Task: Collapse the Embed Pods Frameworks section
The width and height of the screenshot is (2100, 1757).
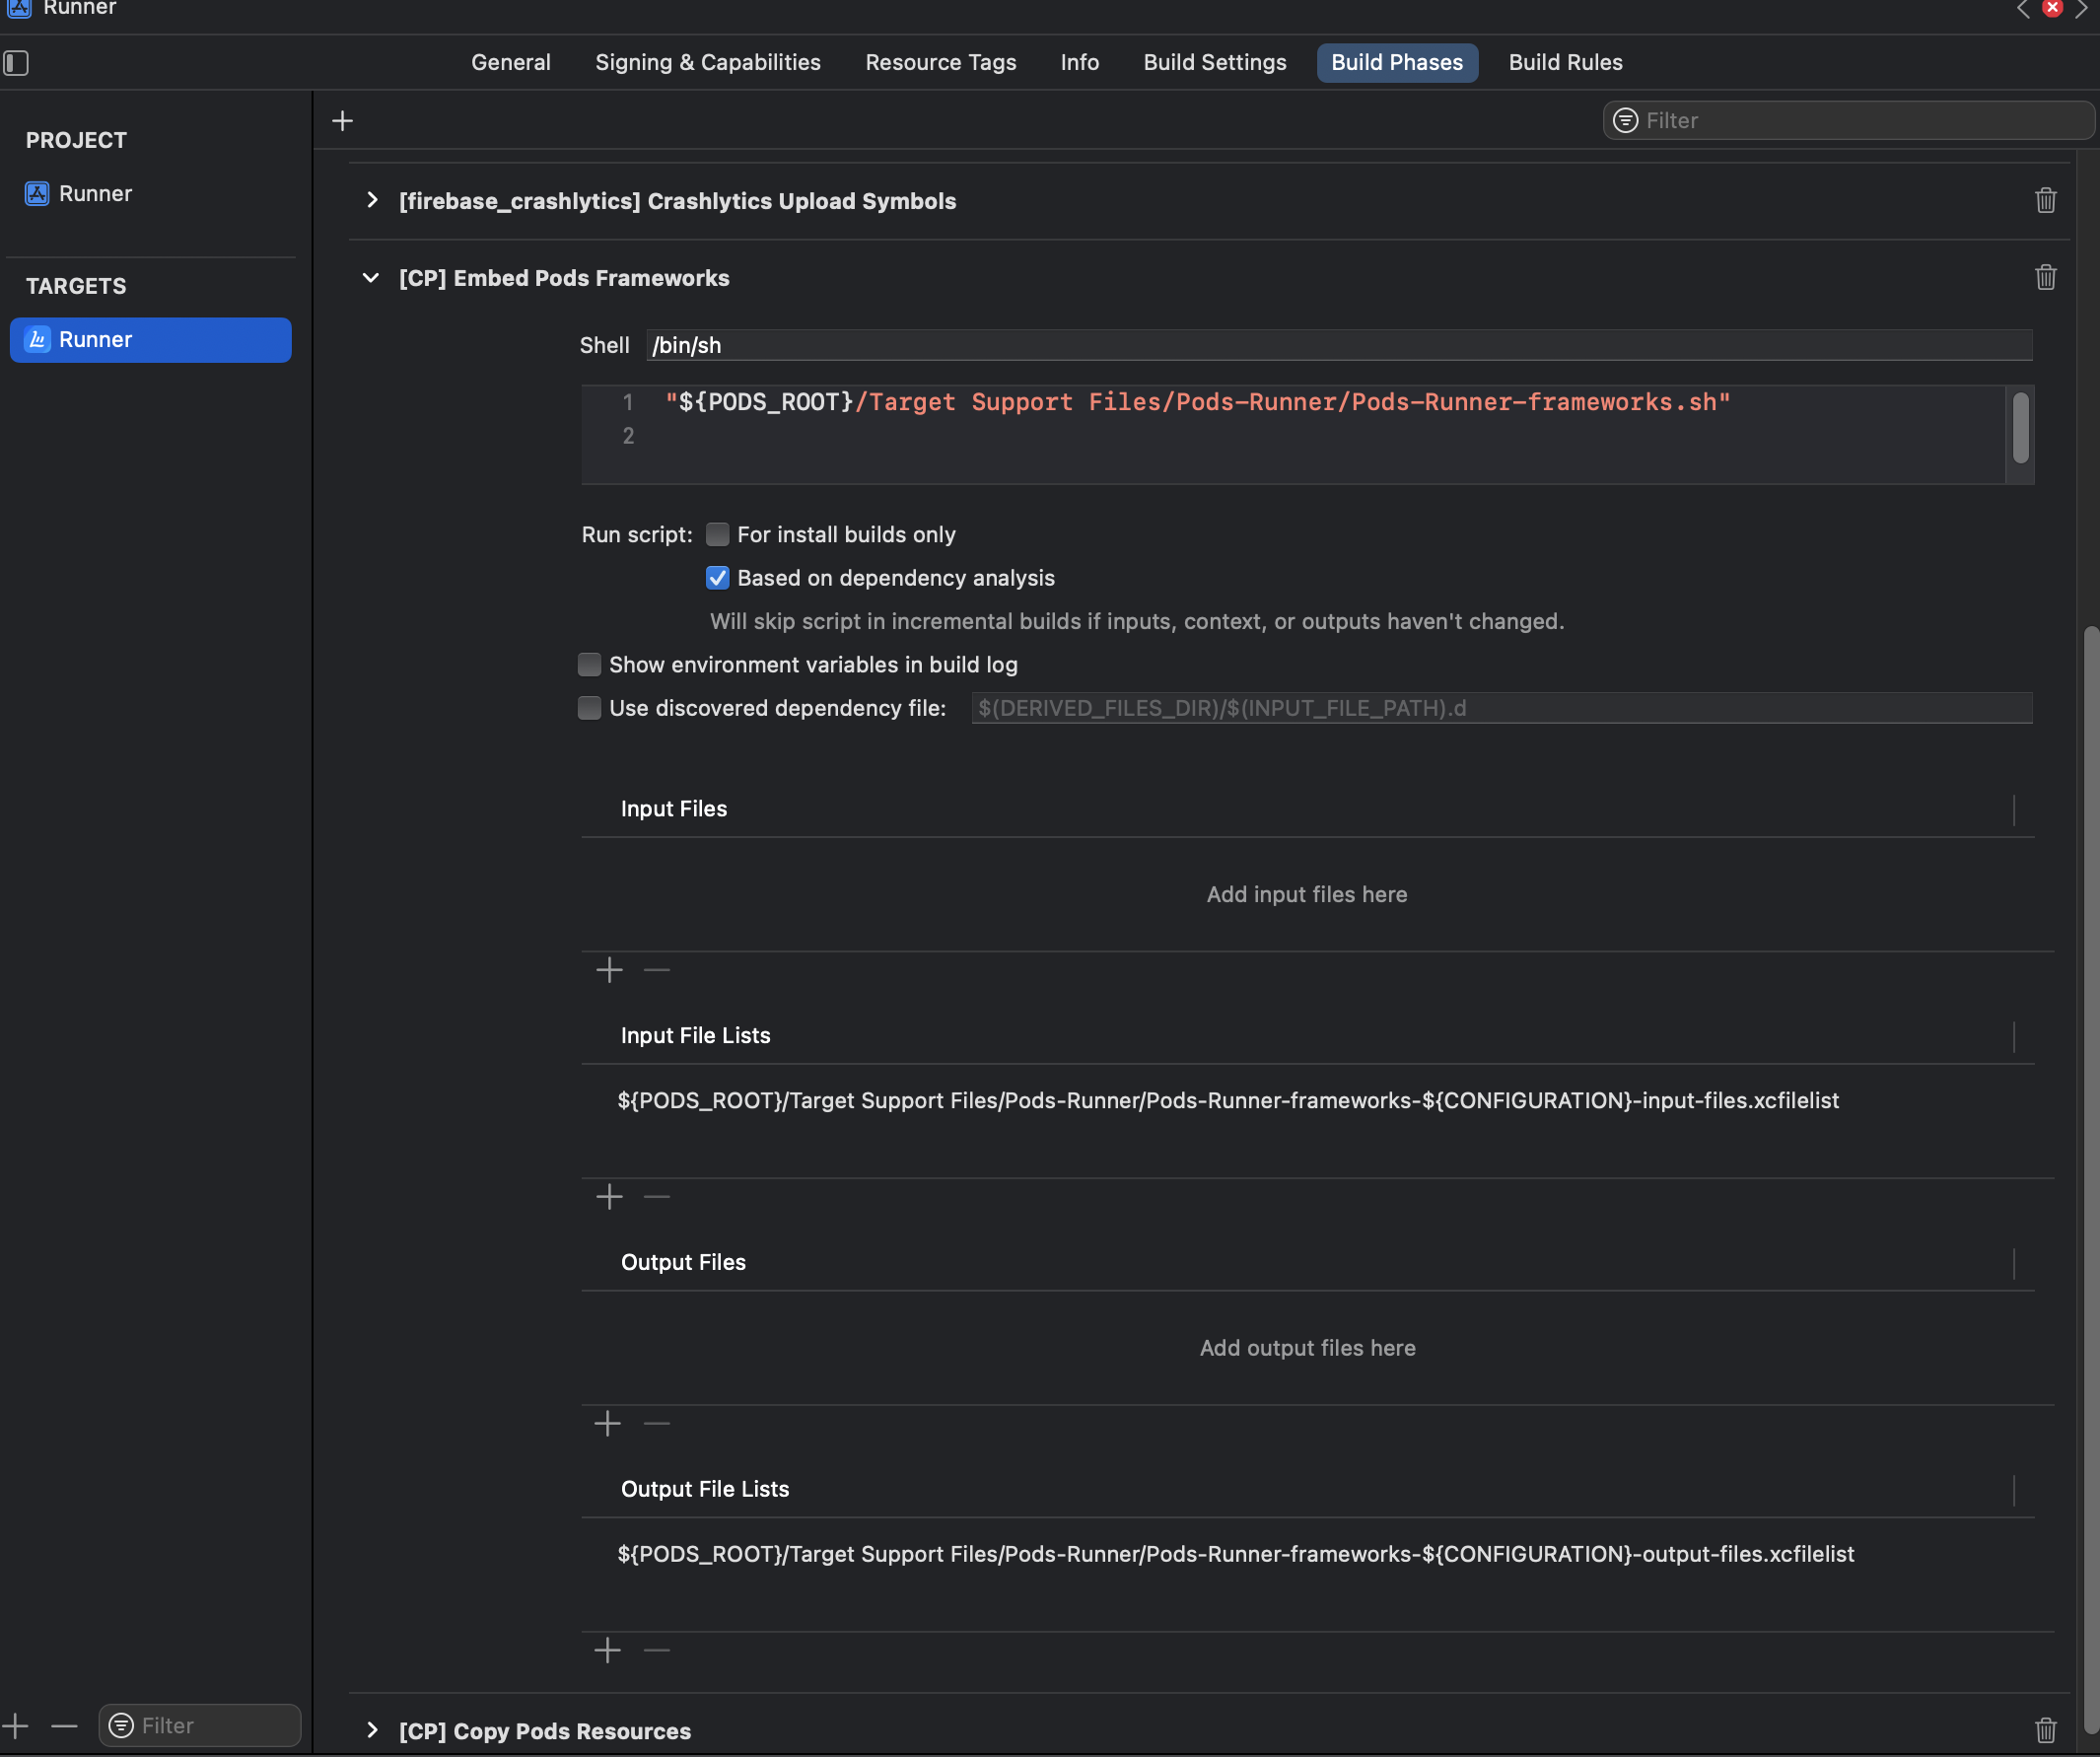Action: coord(371,277)
